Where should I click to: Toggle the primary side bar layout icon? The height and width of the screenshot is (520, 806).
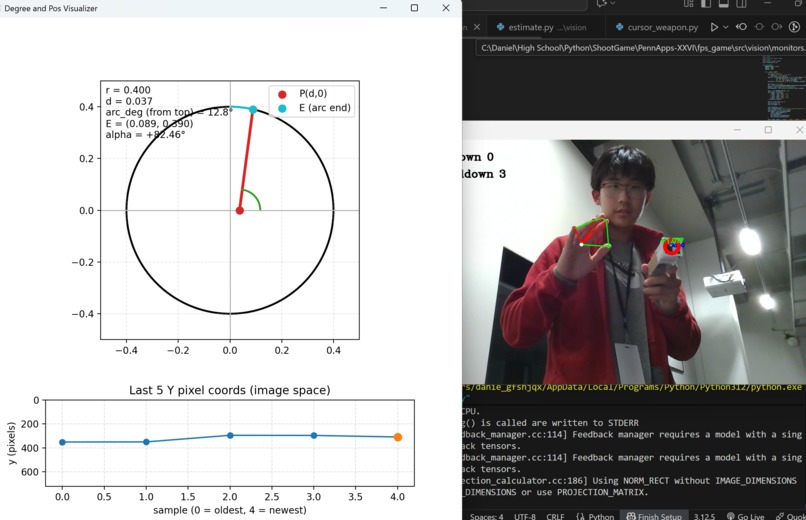(706, 4)
